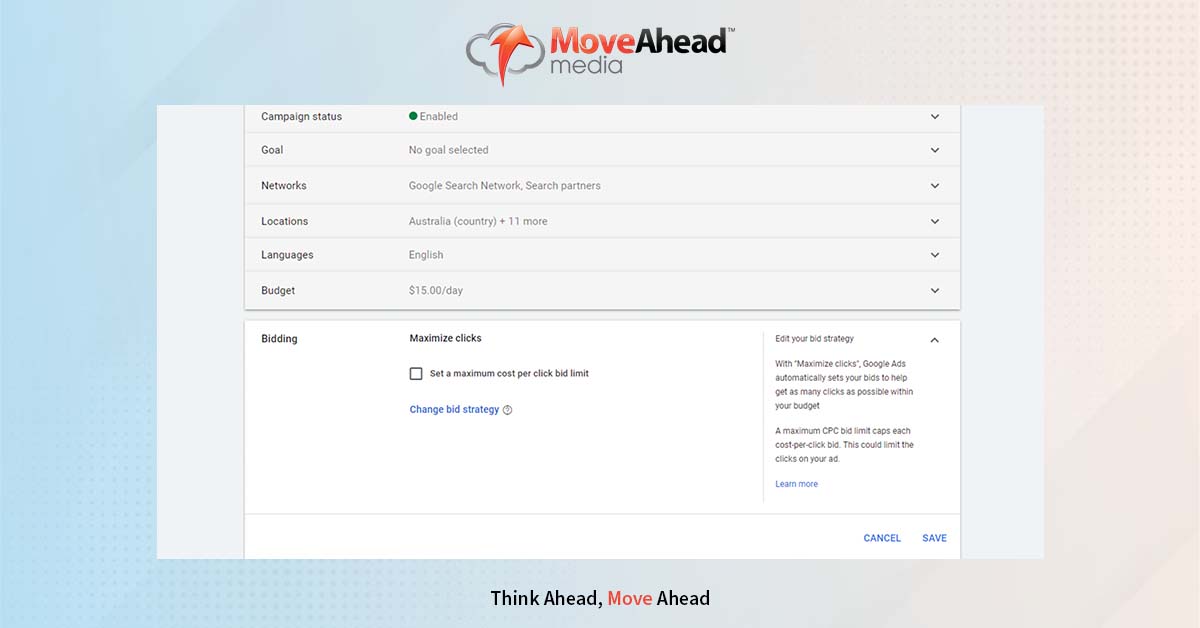The width and height of the screenshot is (1200, 628).
Task: Collapse the Bidding section chevron
Action: (x=935, y=340)
